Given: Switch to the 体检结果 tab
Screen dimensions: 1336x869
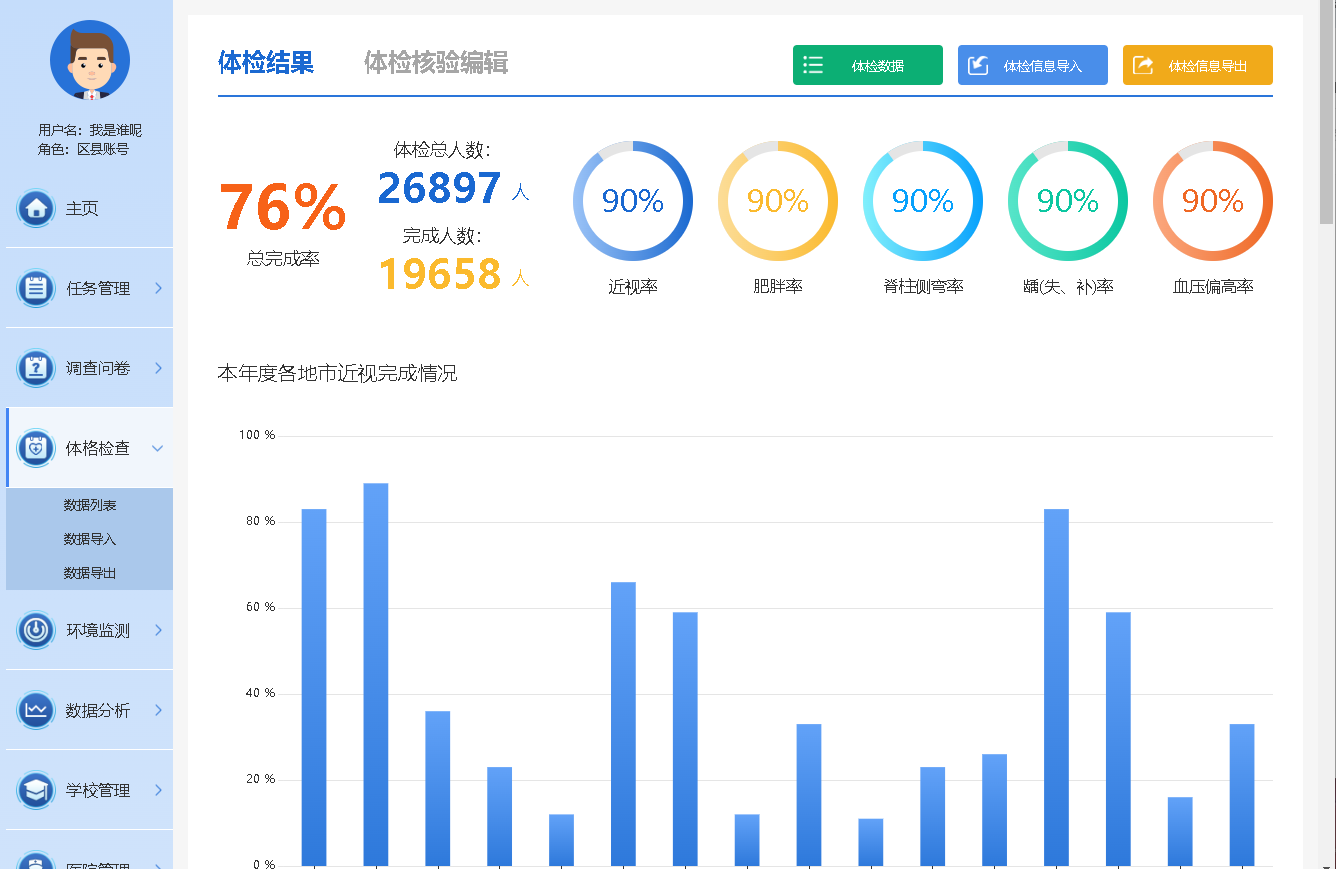Looking at the screenshot, I should [266, 63].
